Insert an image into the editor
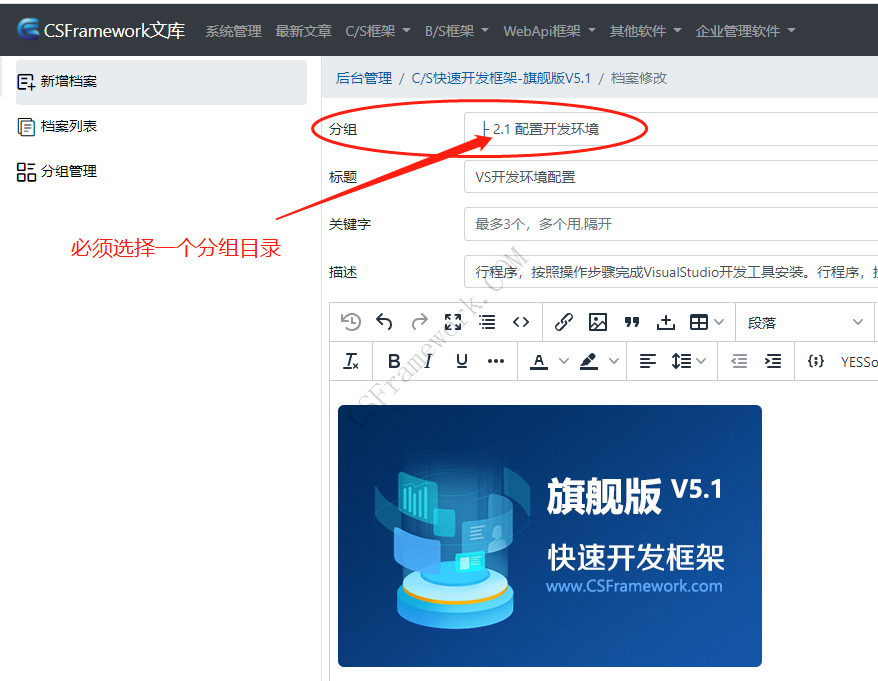878x681 pixels. pos(598,322)
